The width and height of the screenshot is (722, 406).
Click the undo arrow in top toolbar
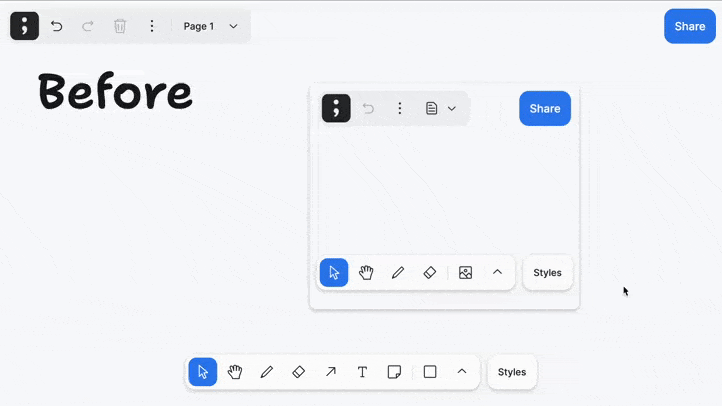coord(57,26)
